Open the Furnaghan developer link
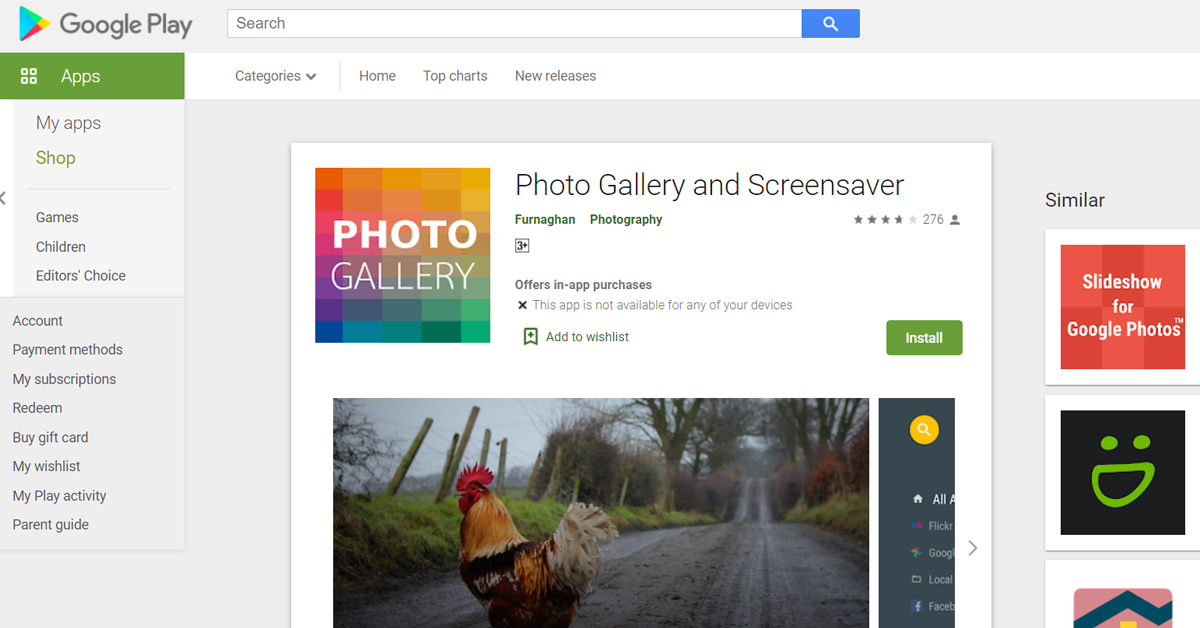Viewport: 1200px width, 628px height. pyautogui.click(x=545, y=220)
